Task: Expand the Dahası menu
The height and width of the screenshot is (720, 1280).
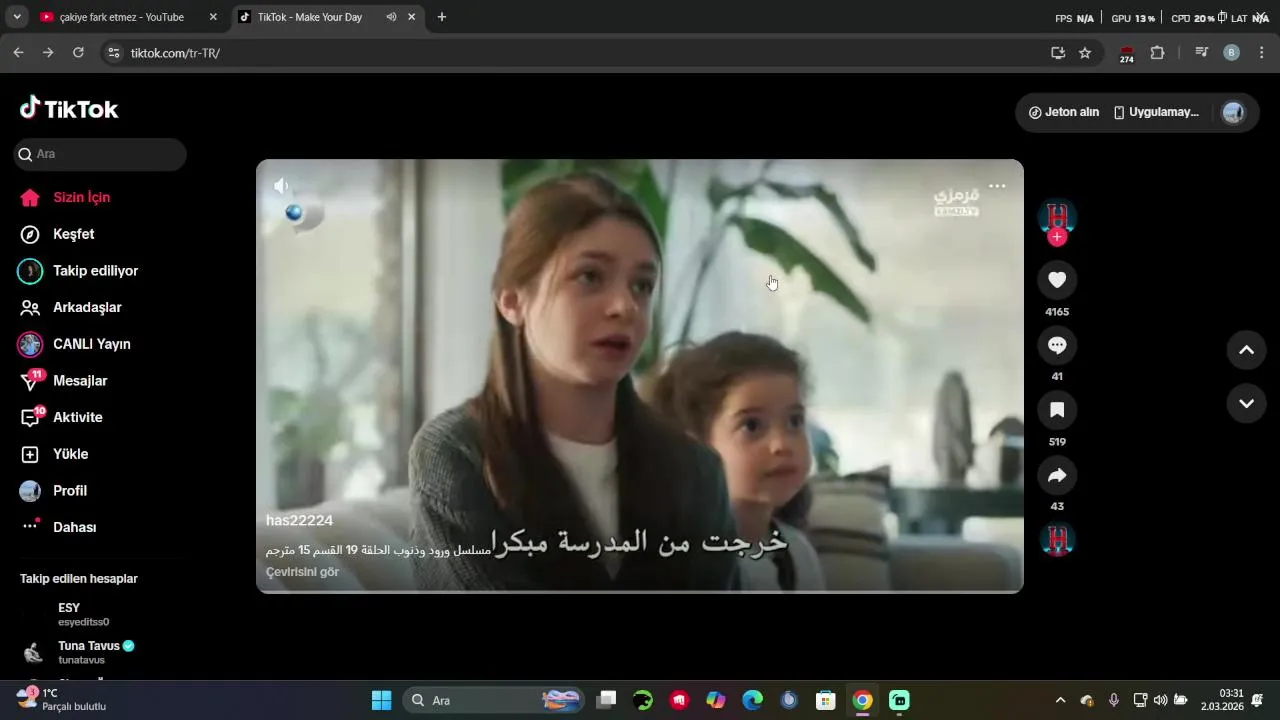Action: click(74, 527)
